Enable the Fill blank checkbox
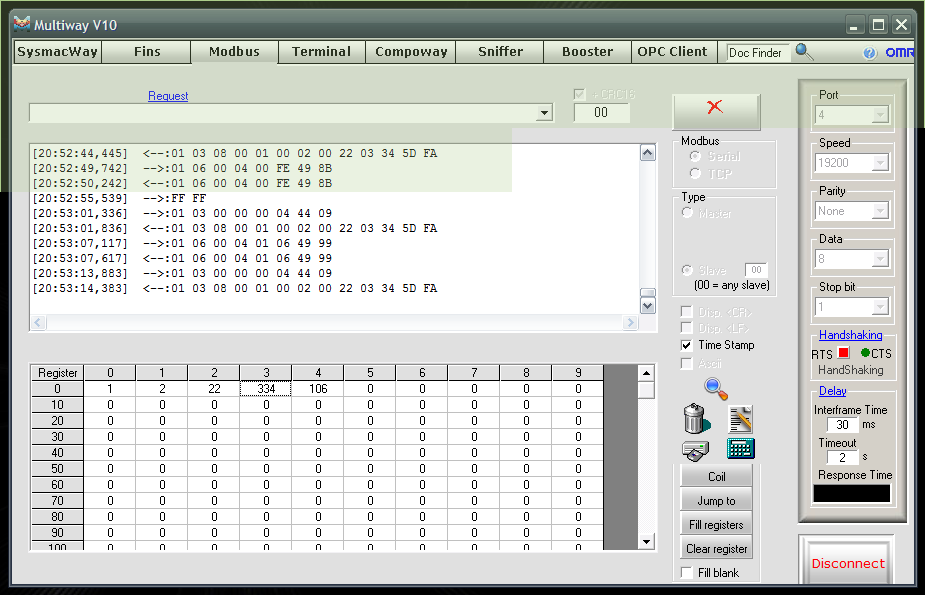Viewport: 925px width, 595px height. click(x=687, y=573)
